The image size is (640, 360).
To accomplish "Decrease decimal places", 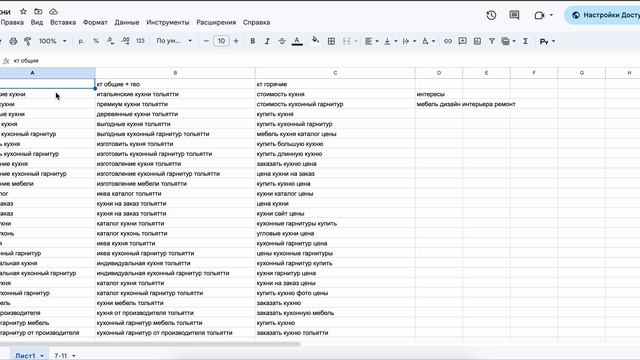I will (111, 41).
